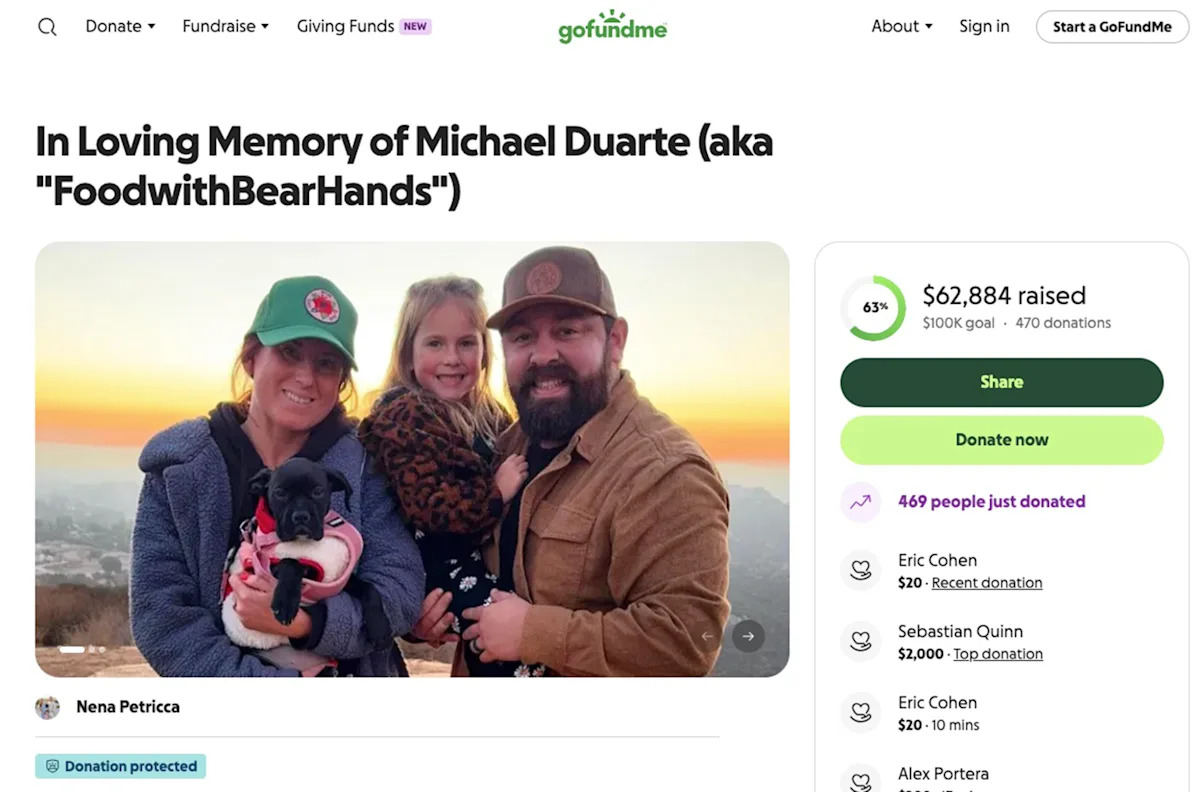The height and width of the screenshot is (792, 1200).
Task: Open Giving Funds from the navigation
Action: (346, 27)
